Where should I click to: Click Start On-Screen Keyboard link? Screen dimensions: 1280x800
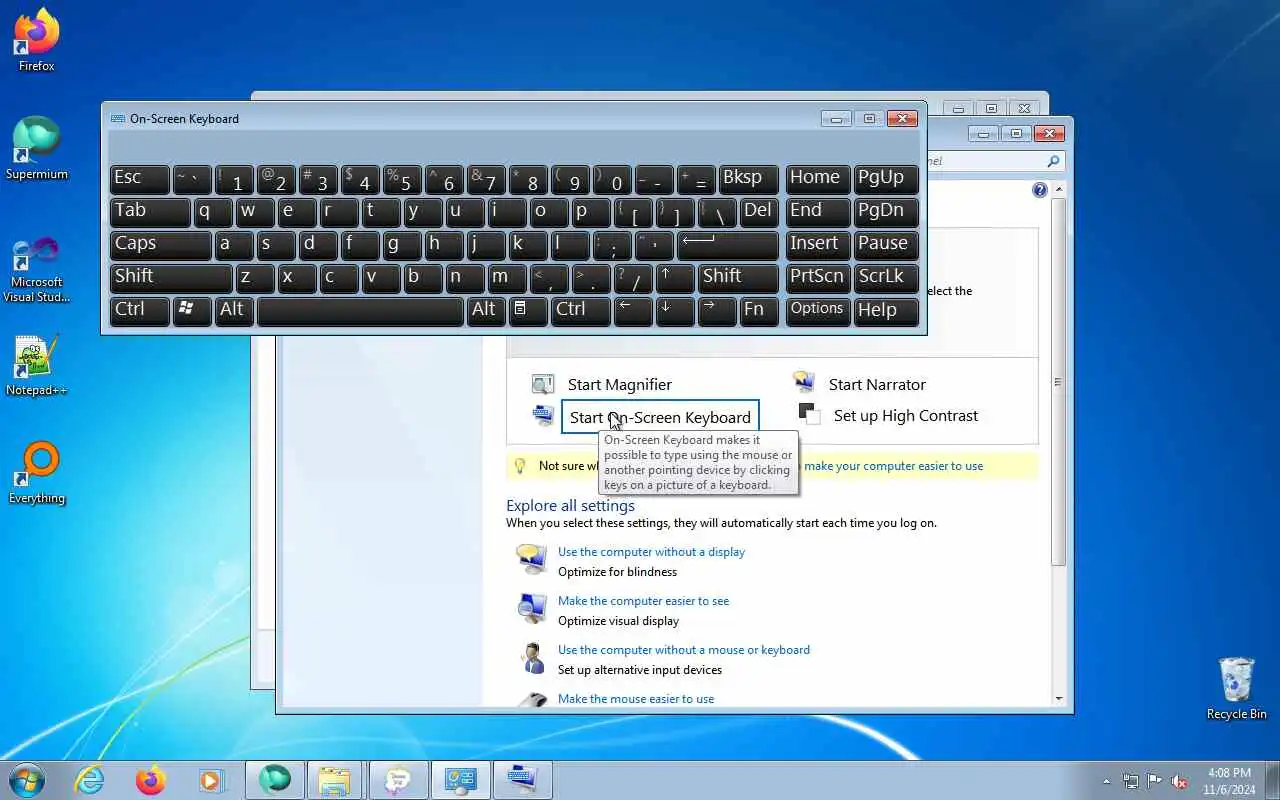660,418
